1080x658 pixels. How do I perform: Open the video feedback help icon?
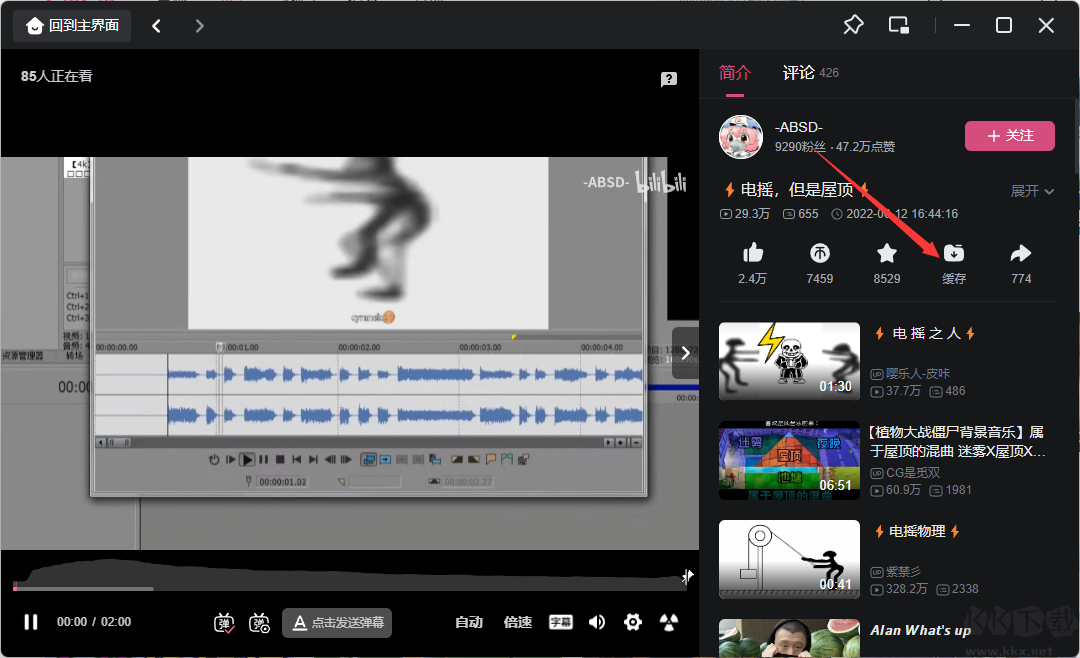(x=669, y=79)
